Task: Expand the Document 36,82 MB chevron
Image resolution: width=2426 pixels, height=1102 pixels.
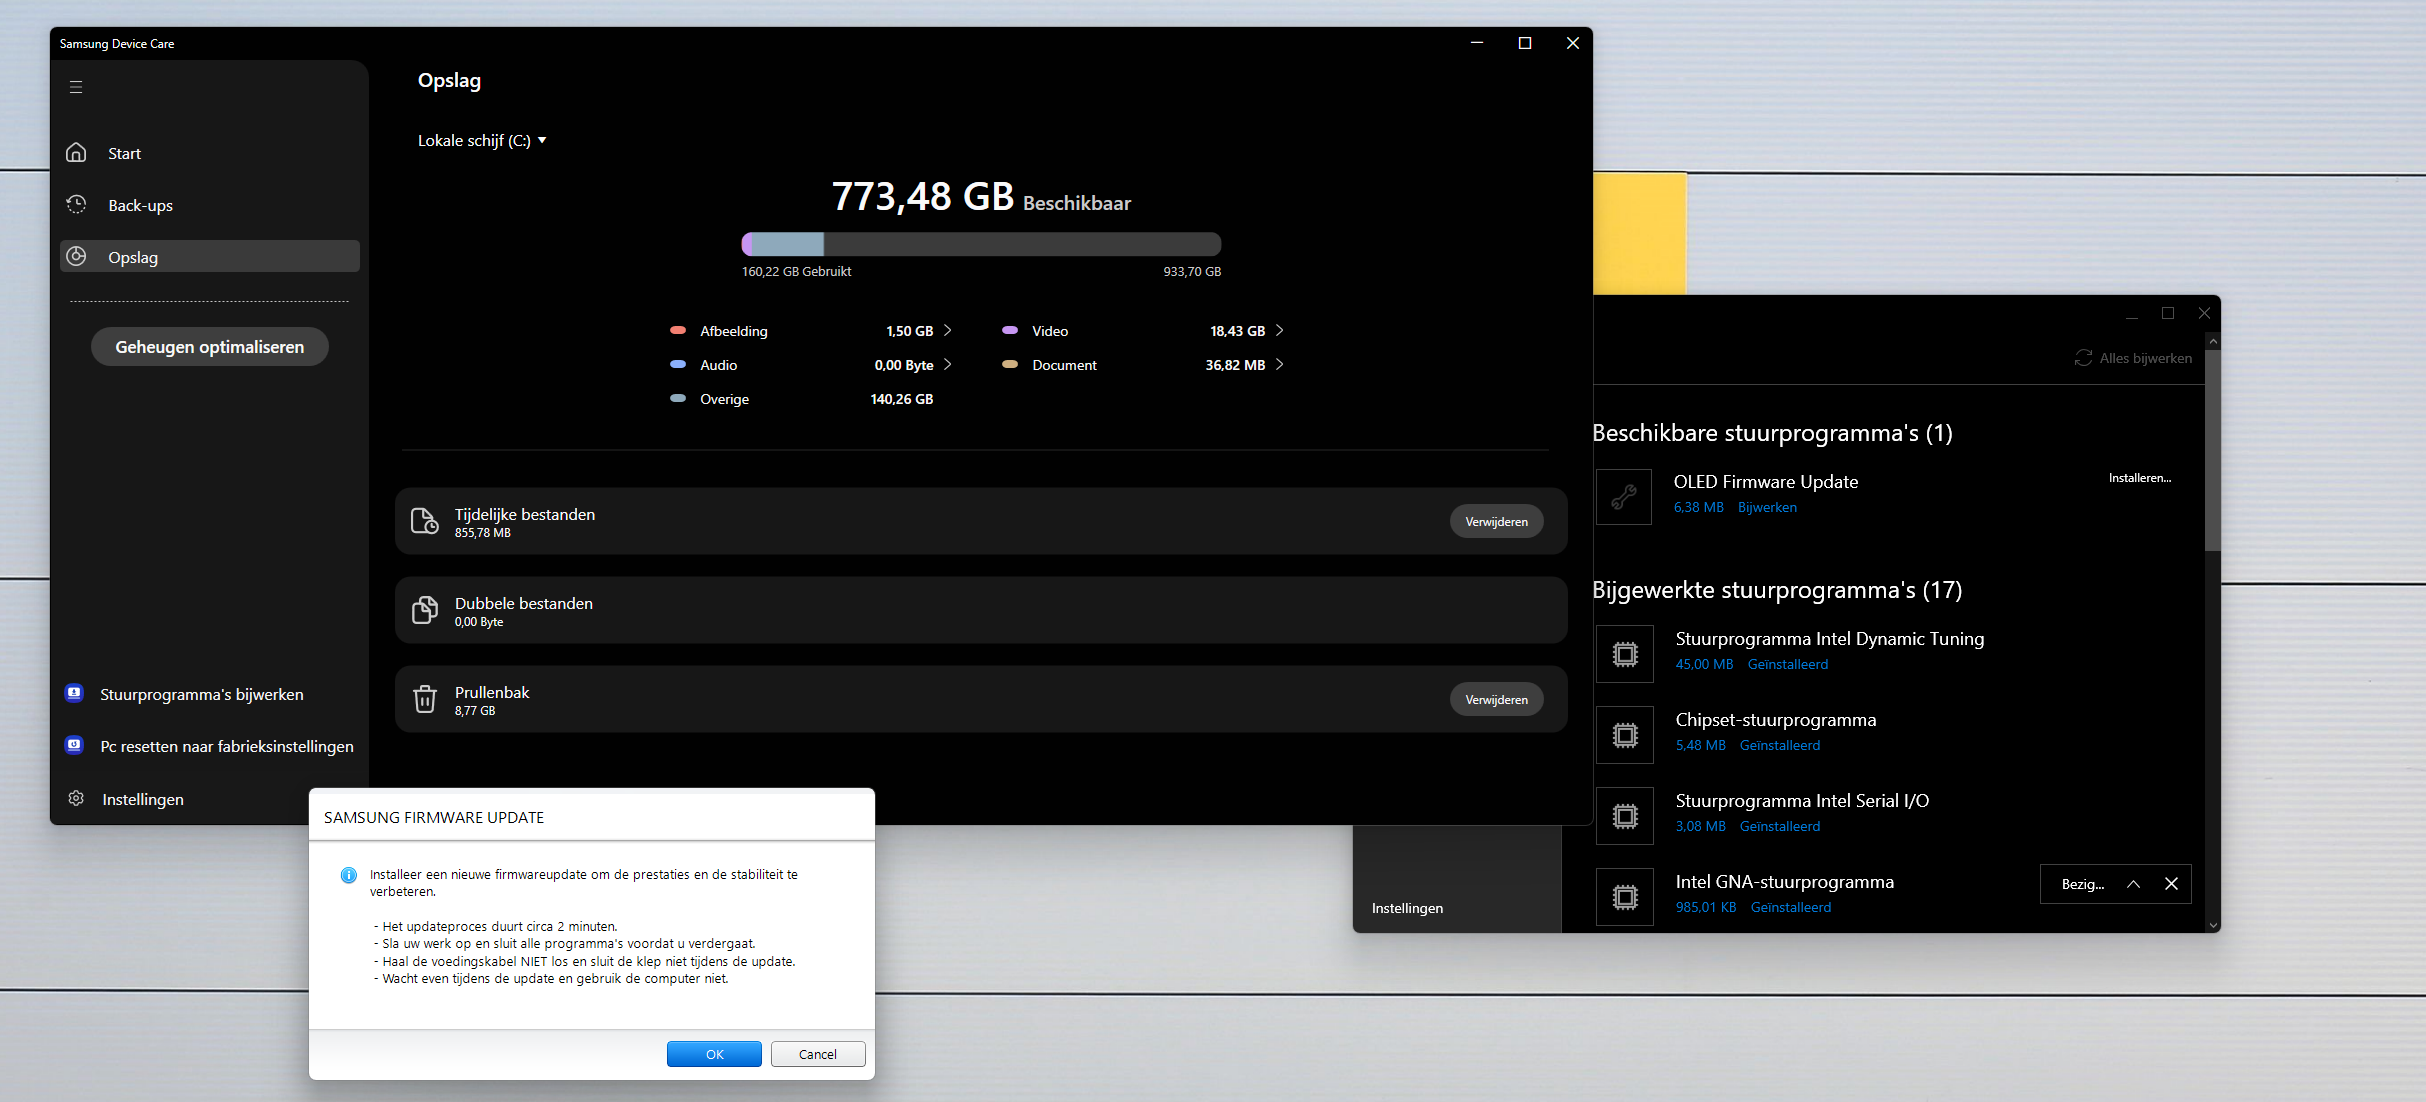Action: [x=1279, y=364]
